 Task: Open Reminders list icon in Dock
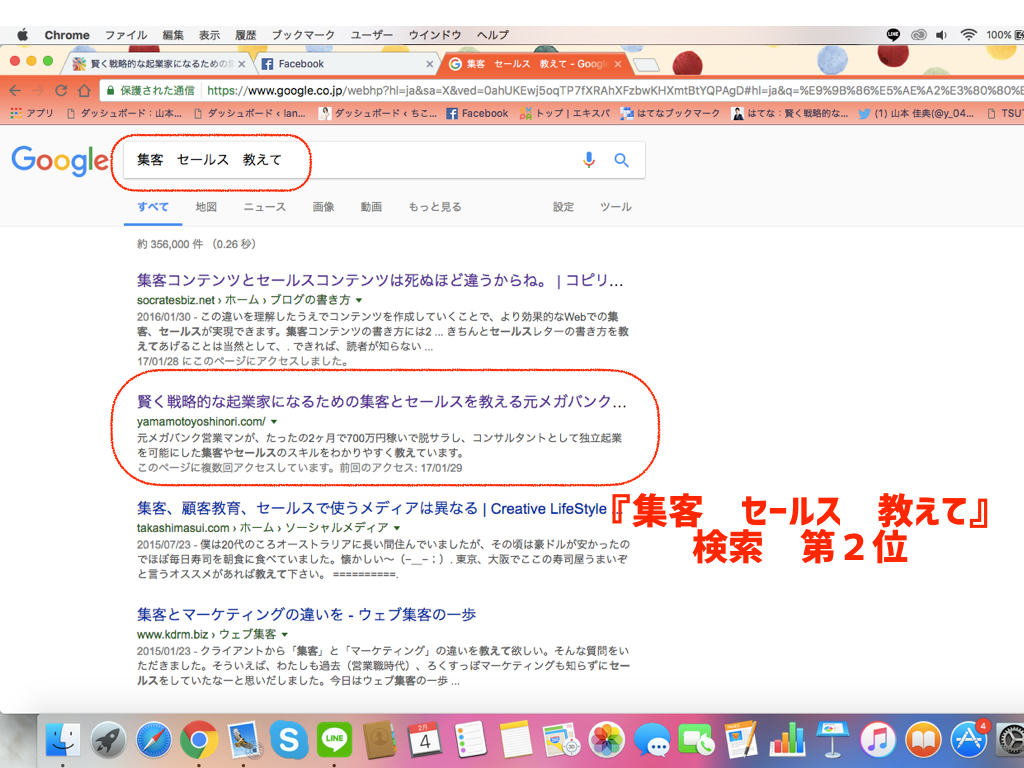point(470,741)
